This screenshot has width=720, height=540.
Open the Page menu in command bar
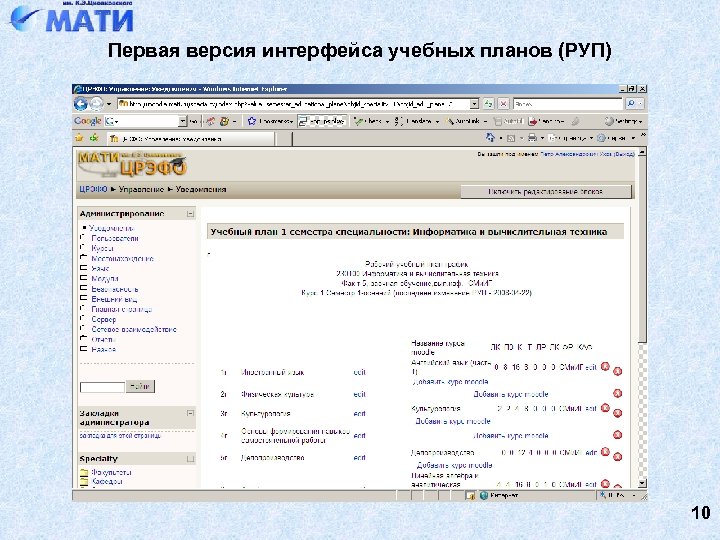tap(569, 138)
